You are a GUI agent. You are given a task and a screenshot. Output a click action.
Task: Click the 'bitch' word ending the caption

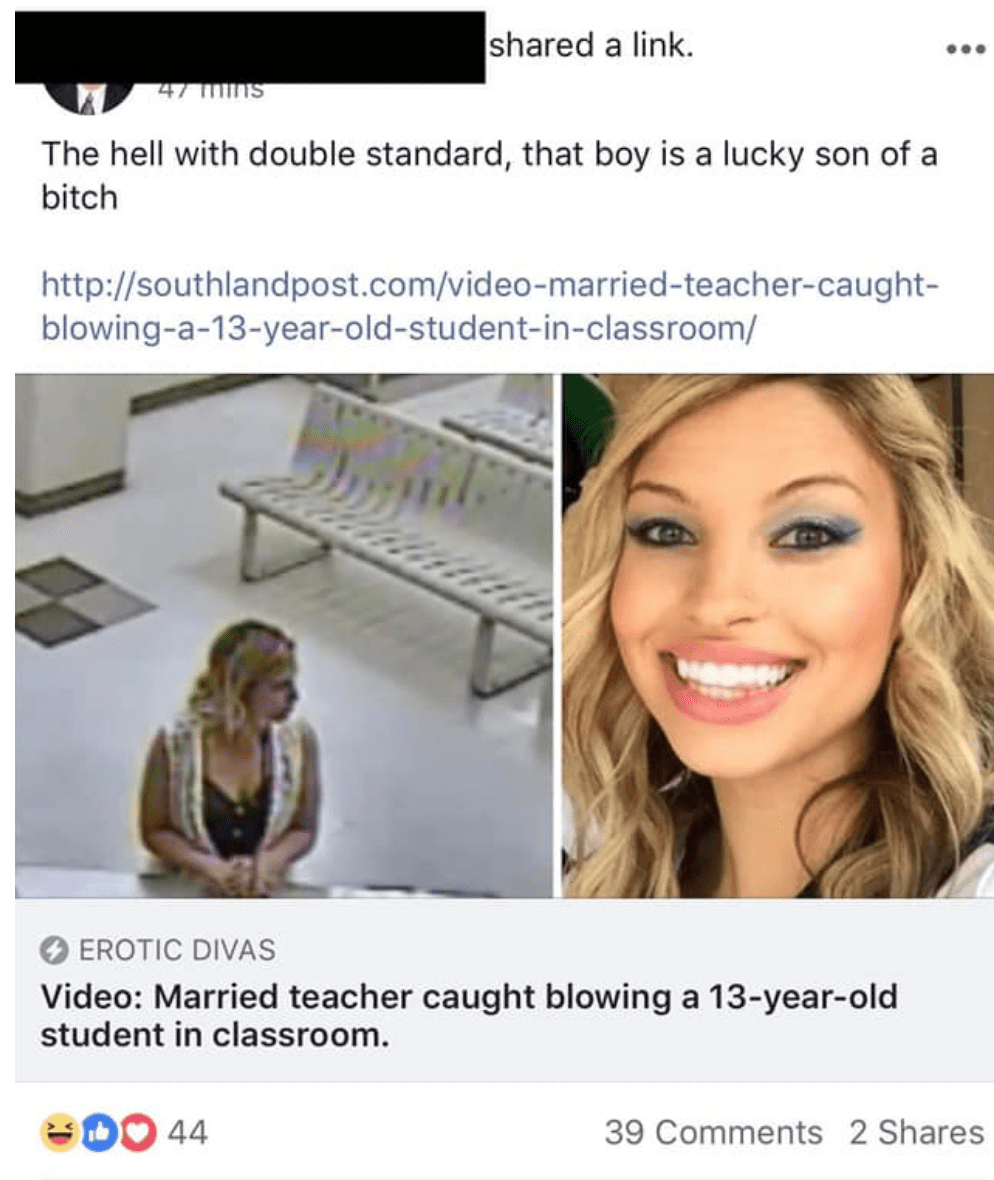coord(80,198)
